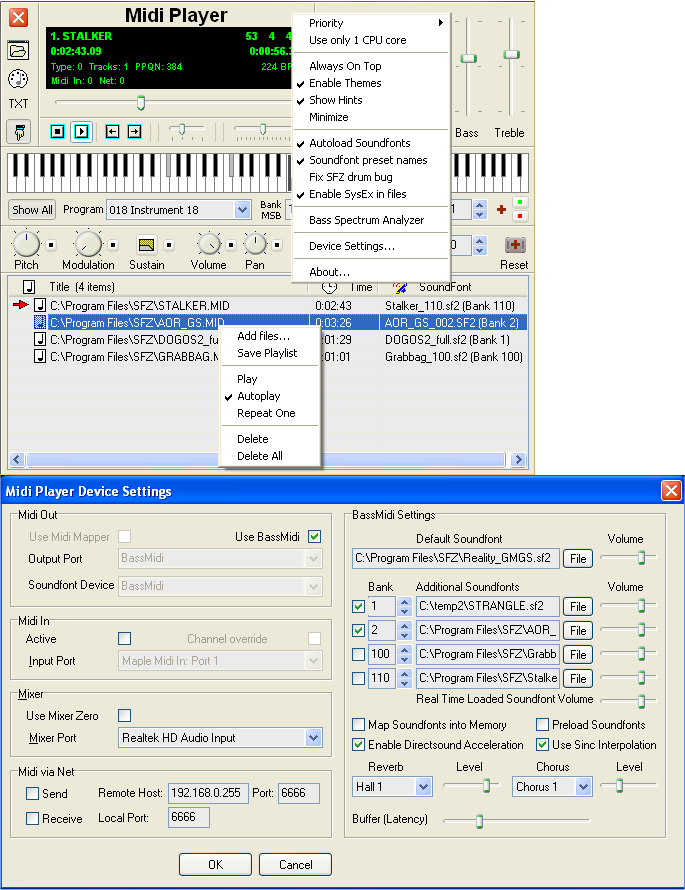Click the note icon of the DOGOS2 row
Screen dimensions: 685x890
tap(40, 339)
